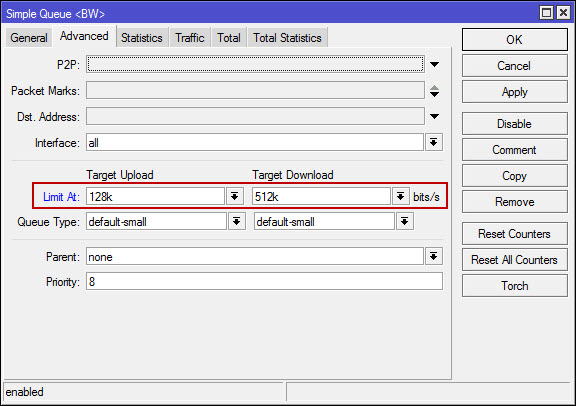The height and width of the screenshot is (406, 576).
Task: Click the bits/s unit label
Action: (x=426, y=197)
